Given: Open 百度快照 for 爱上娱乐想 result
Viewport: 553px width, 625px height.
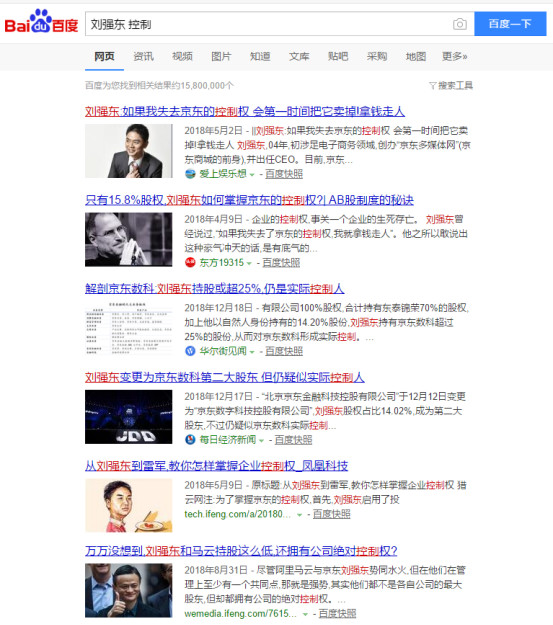Looking at the screenshot, I should click(284, 174).
